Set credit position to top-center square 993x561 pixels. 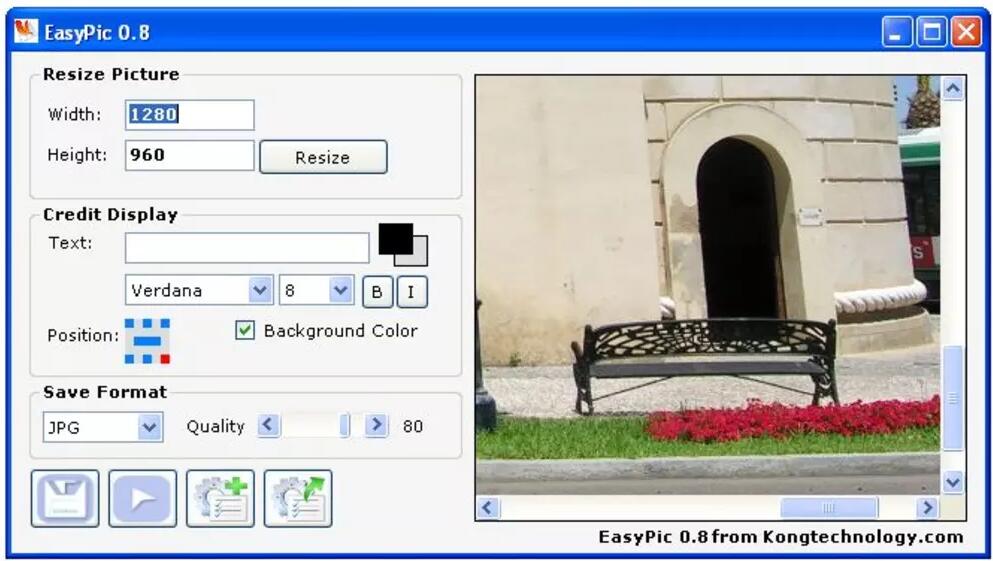click(148, 324)
